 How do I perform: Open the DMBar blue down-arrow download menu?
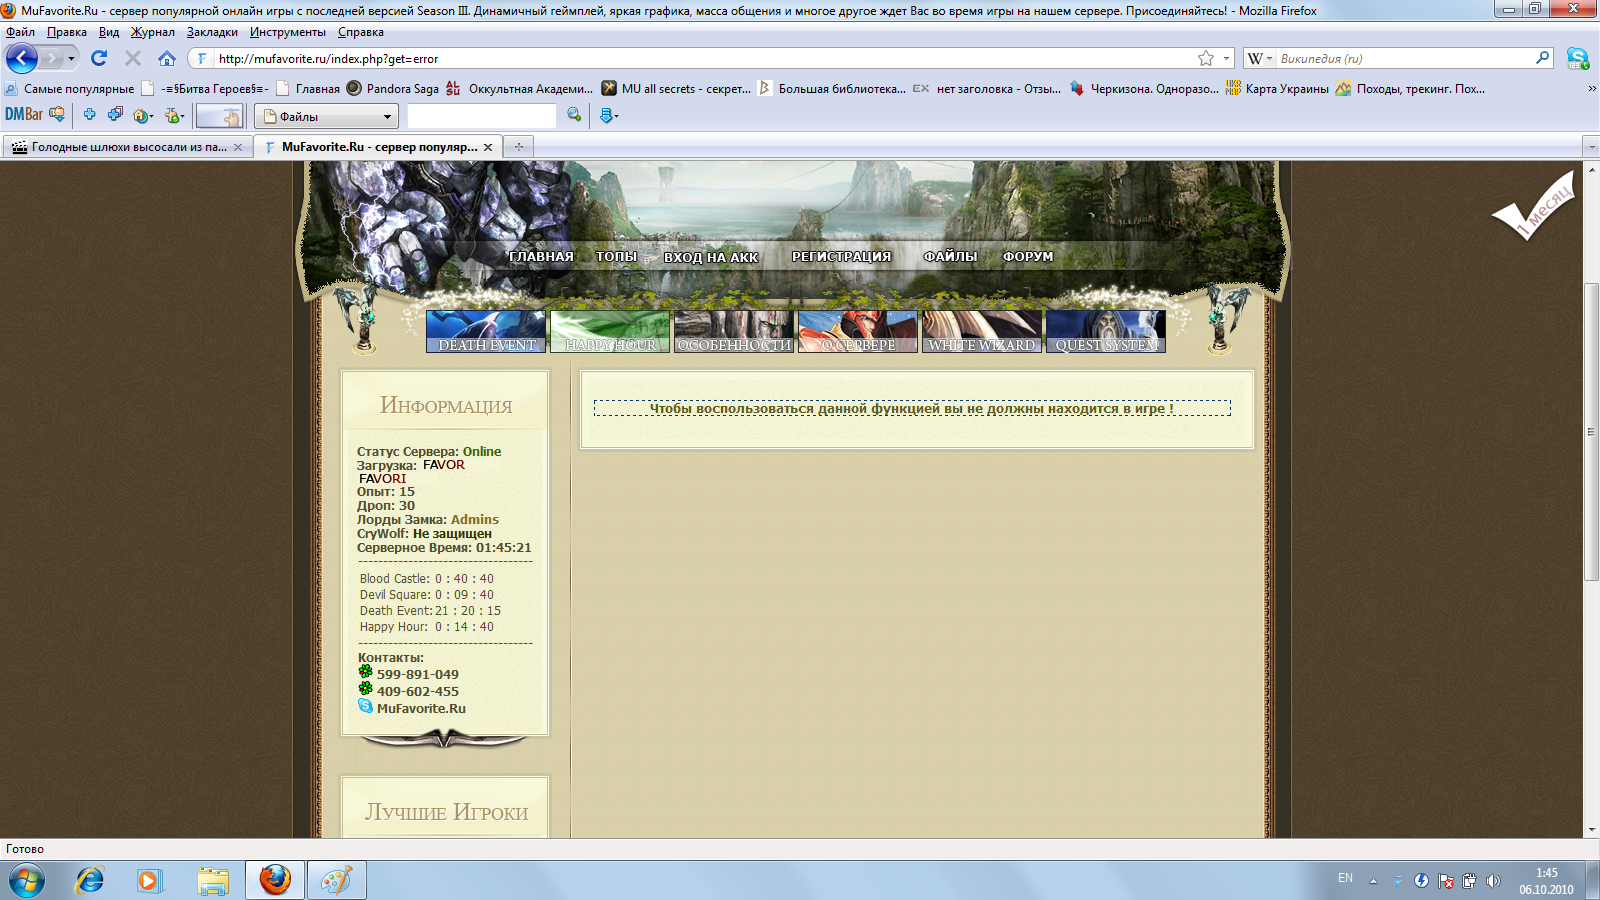[x=608, y=116]
